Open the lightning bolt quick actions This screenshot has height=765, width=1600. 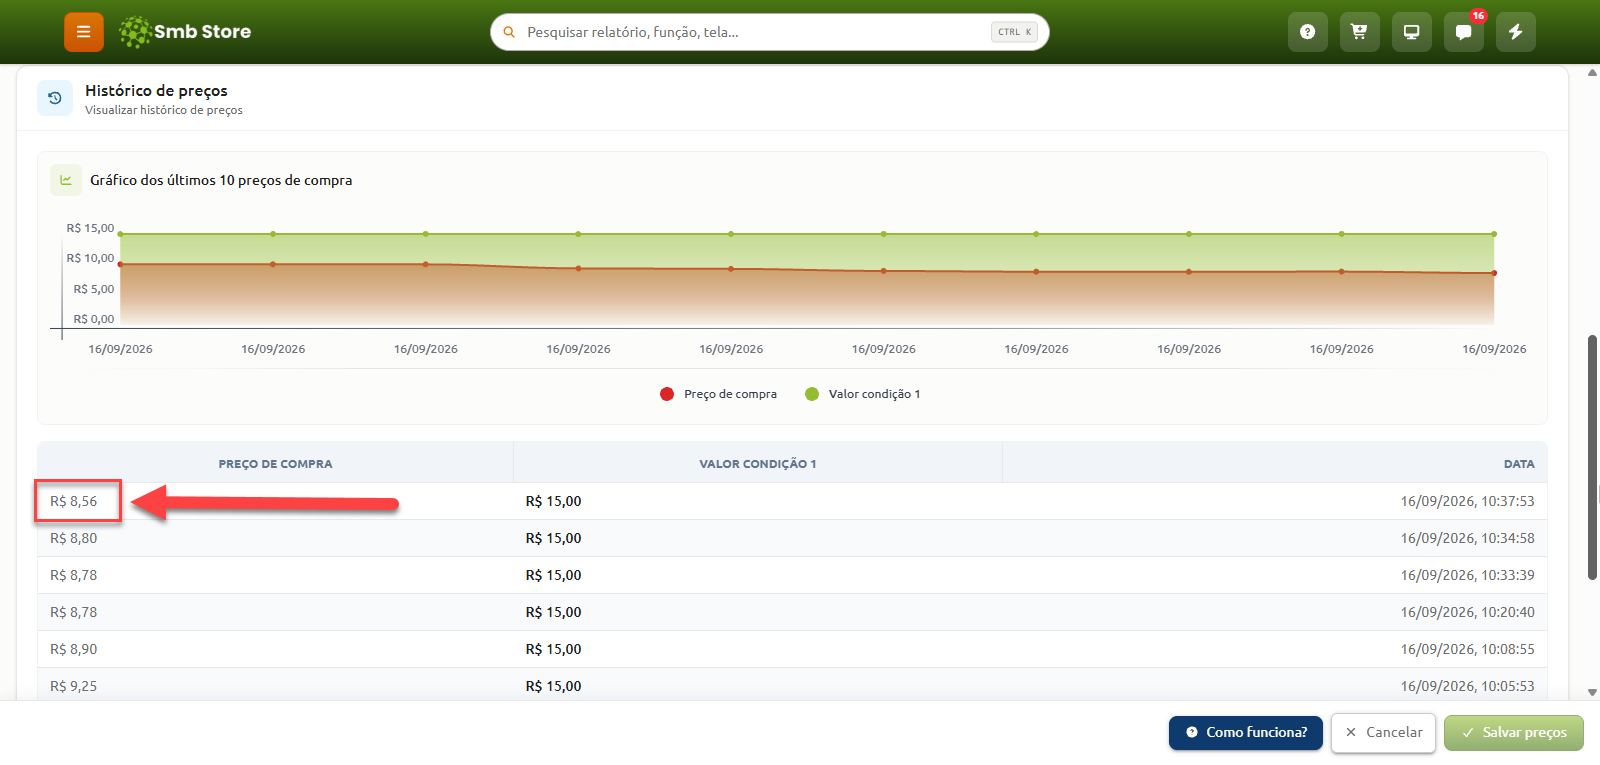[x=1516, y=32]
